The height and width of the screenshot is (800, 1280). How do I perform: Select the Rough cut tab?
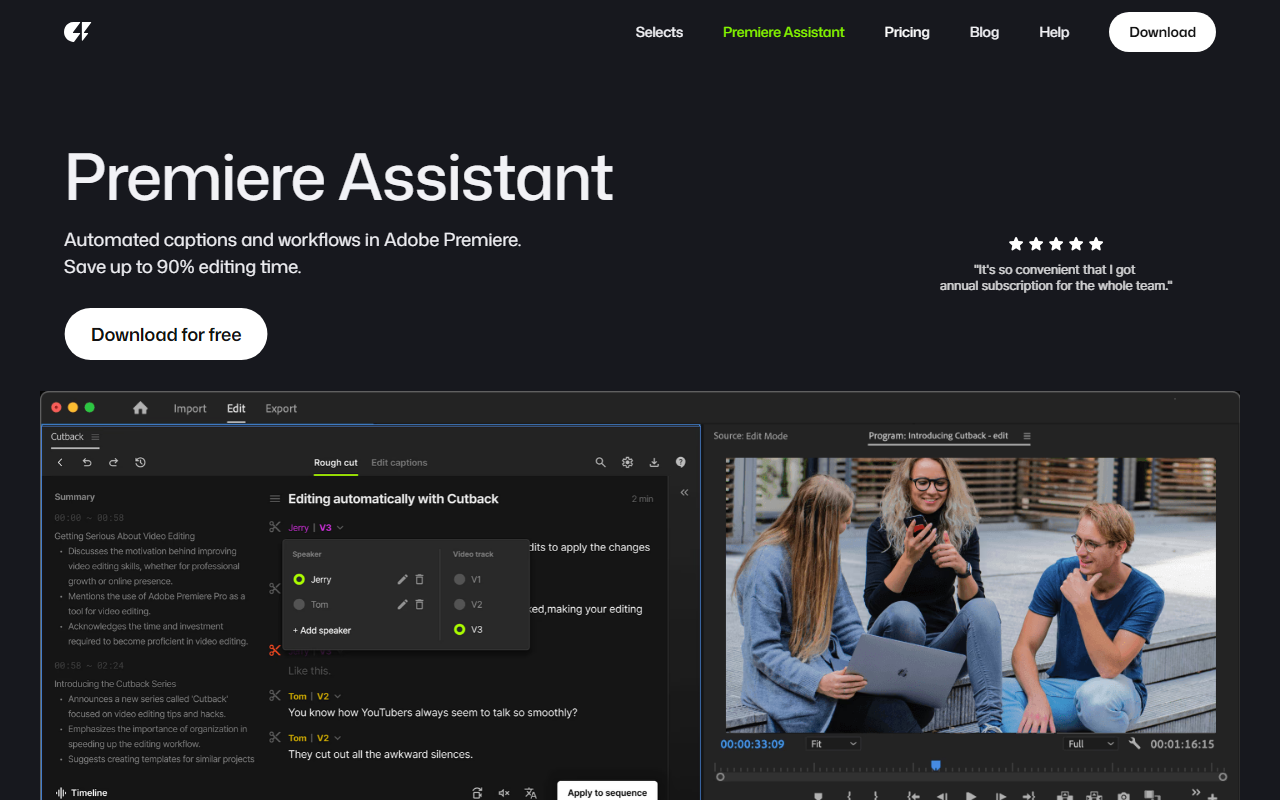pos(336,463)
